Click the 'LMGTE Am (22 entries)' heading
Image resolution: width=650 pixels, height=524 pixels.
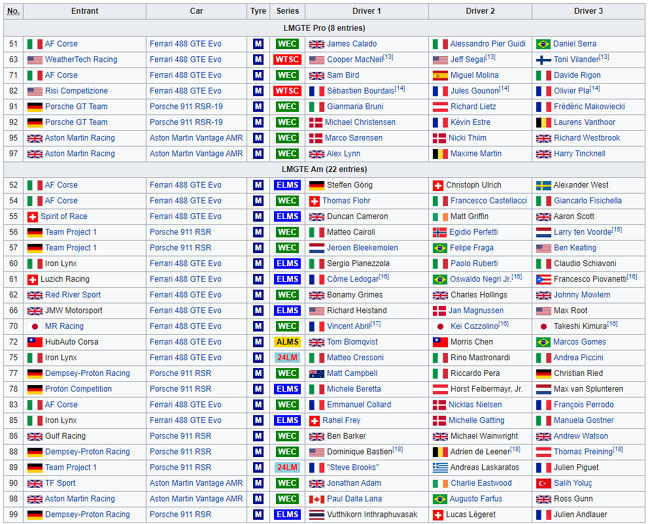pyautogui.click(x=324, y=170)
